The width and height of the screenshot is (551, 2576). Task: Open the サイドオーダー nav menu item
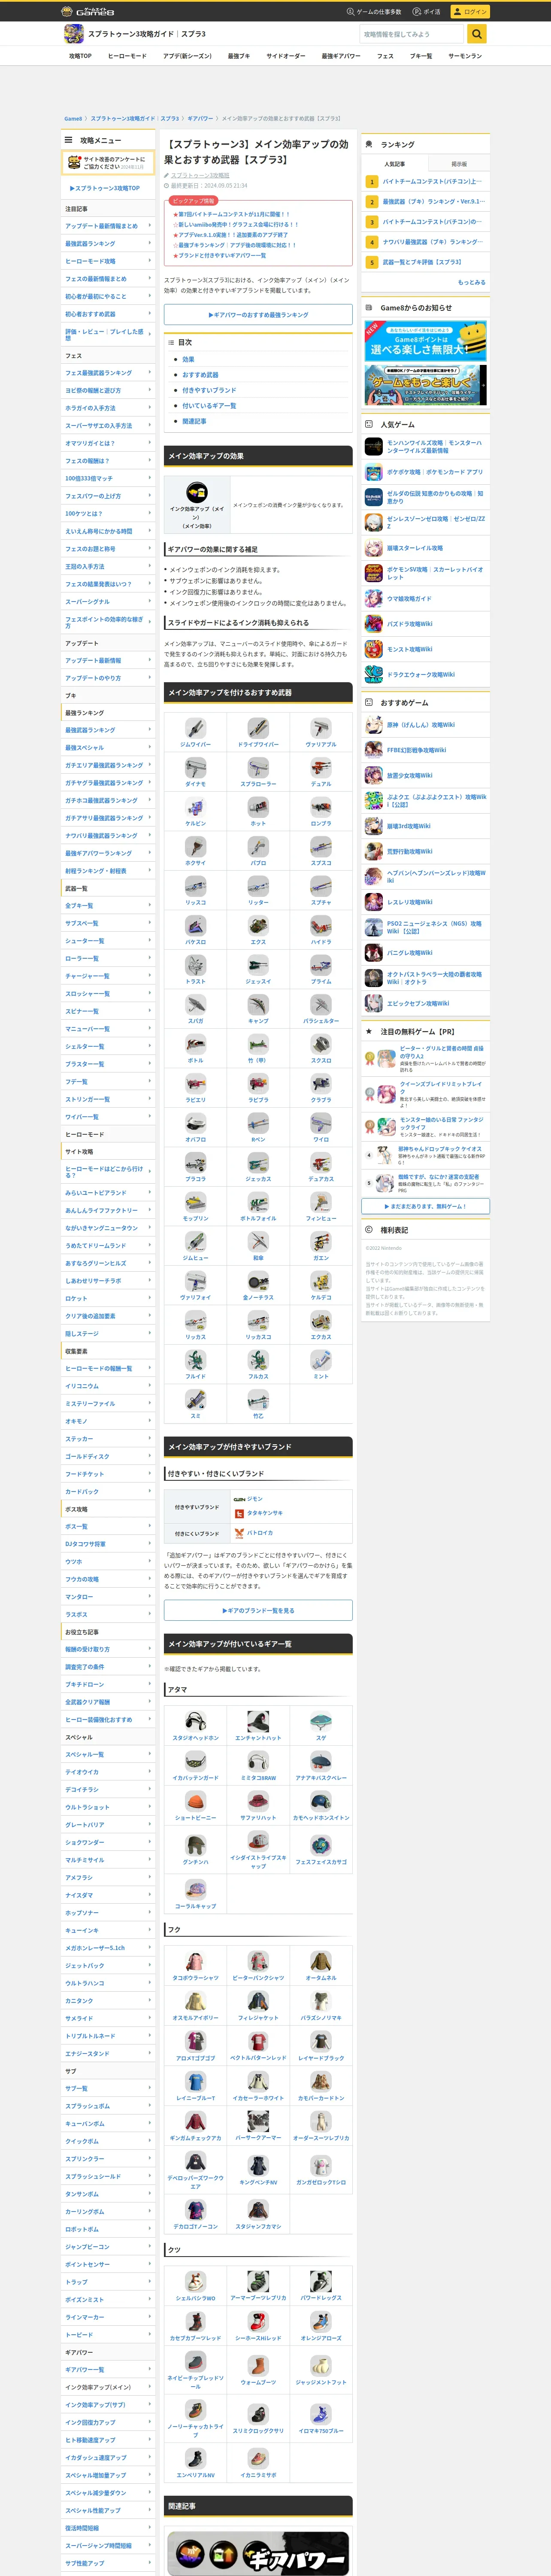(286, 56)
